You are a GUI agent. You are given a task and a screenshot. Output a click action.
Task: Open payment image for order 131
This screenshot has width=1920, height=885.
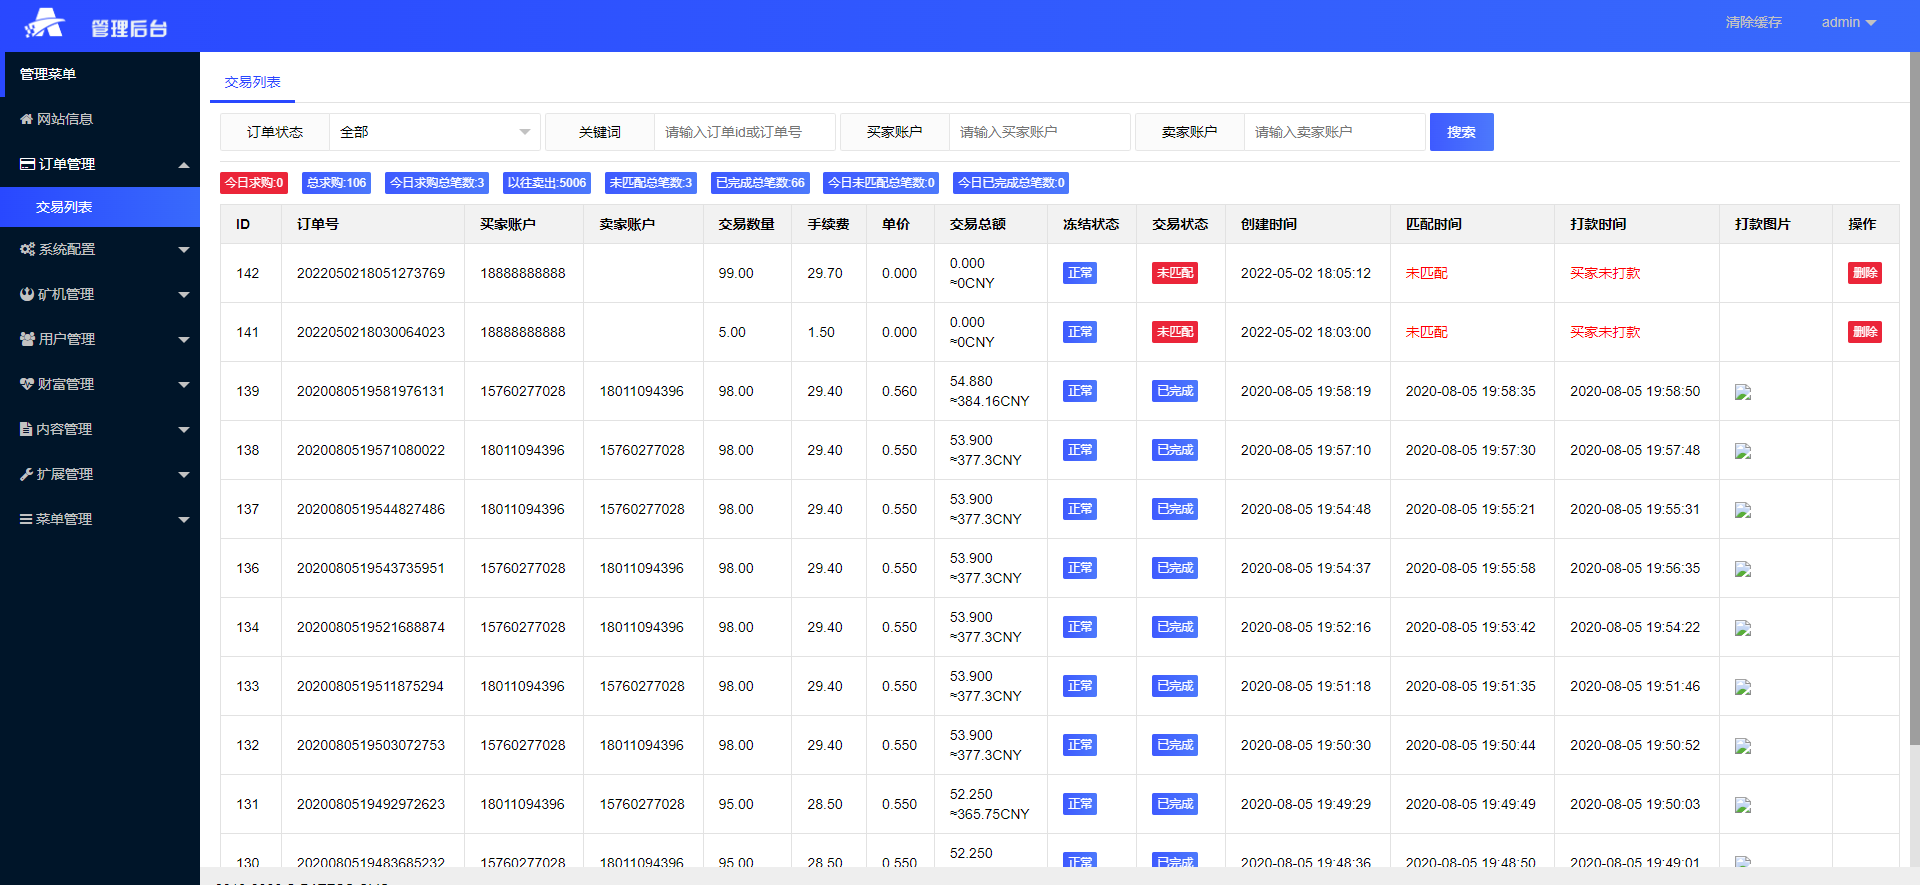(1743, 805)
